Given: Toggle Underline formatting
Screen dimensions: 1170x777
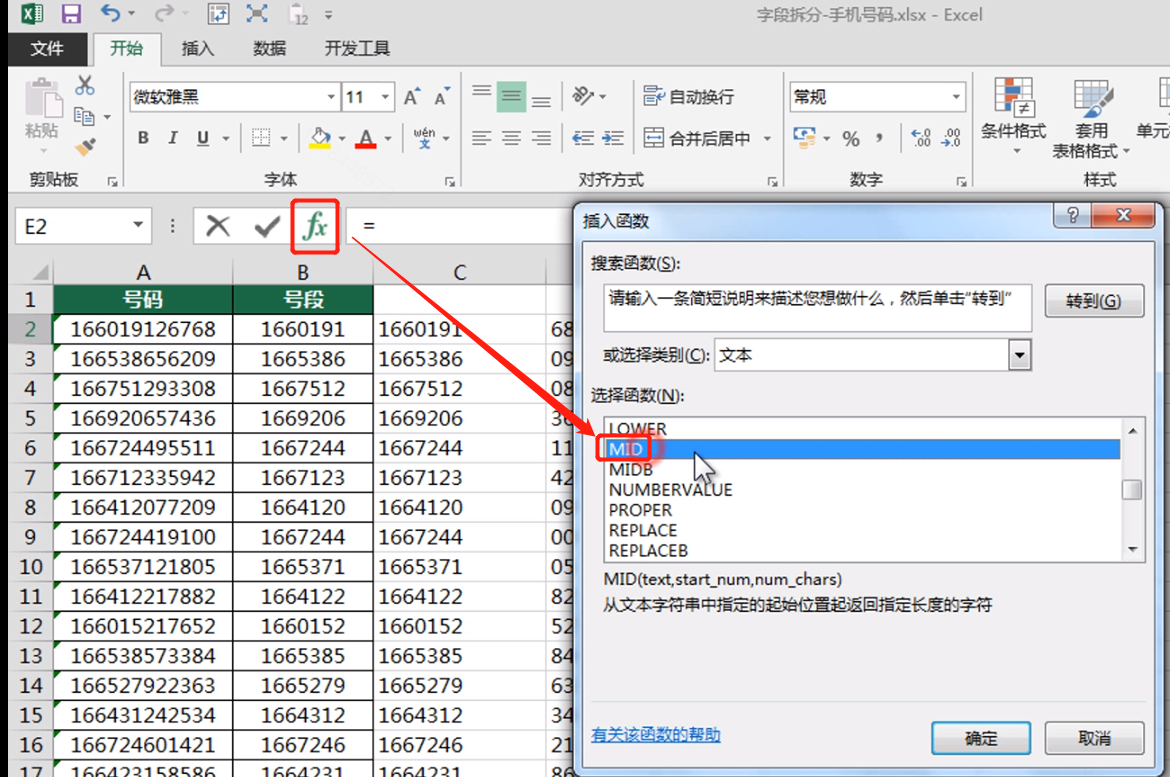Looking at the screenshot, I should pos(203,138).
